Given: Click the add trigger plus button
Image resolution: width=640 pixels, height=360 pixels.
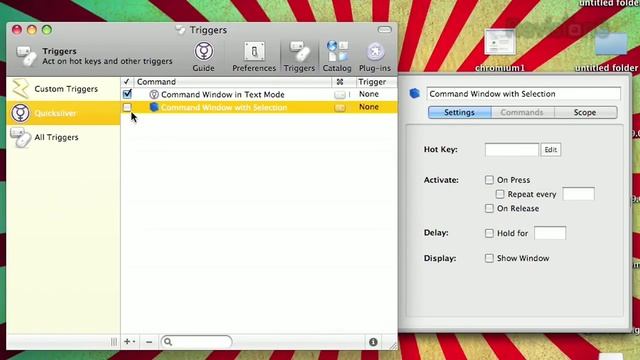Looking at the screenshot, I should (129, 342).
